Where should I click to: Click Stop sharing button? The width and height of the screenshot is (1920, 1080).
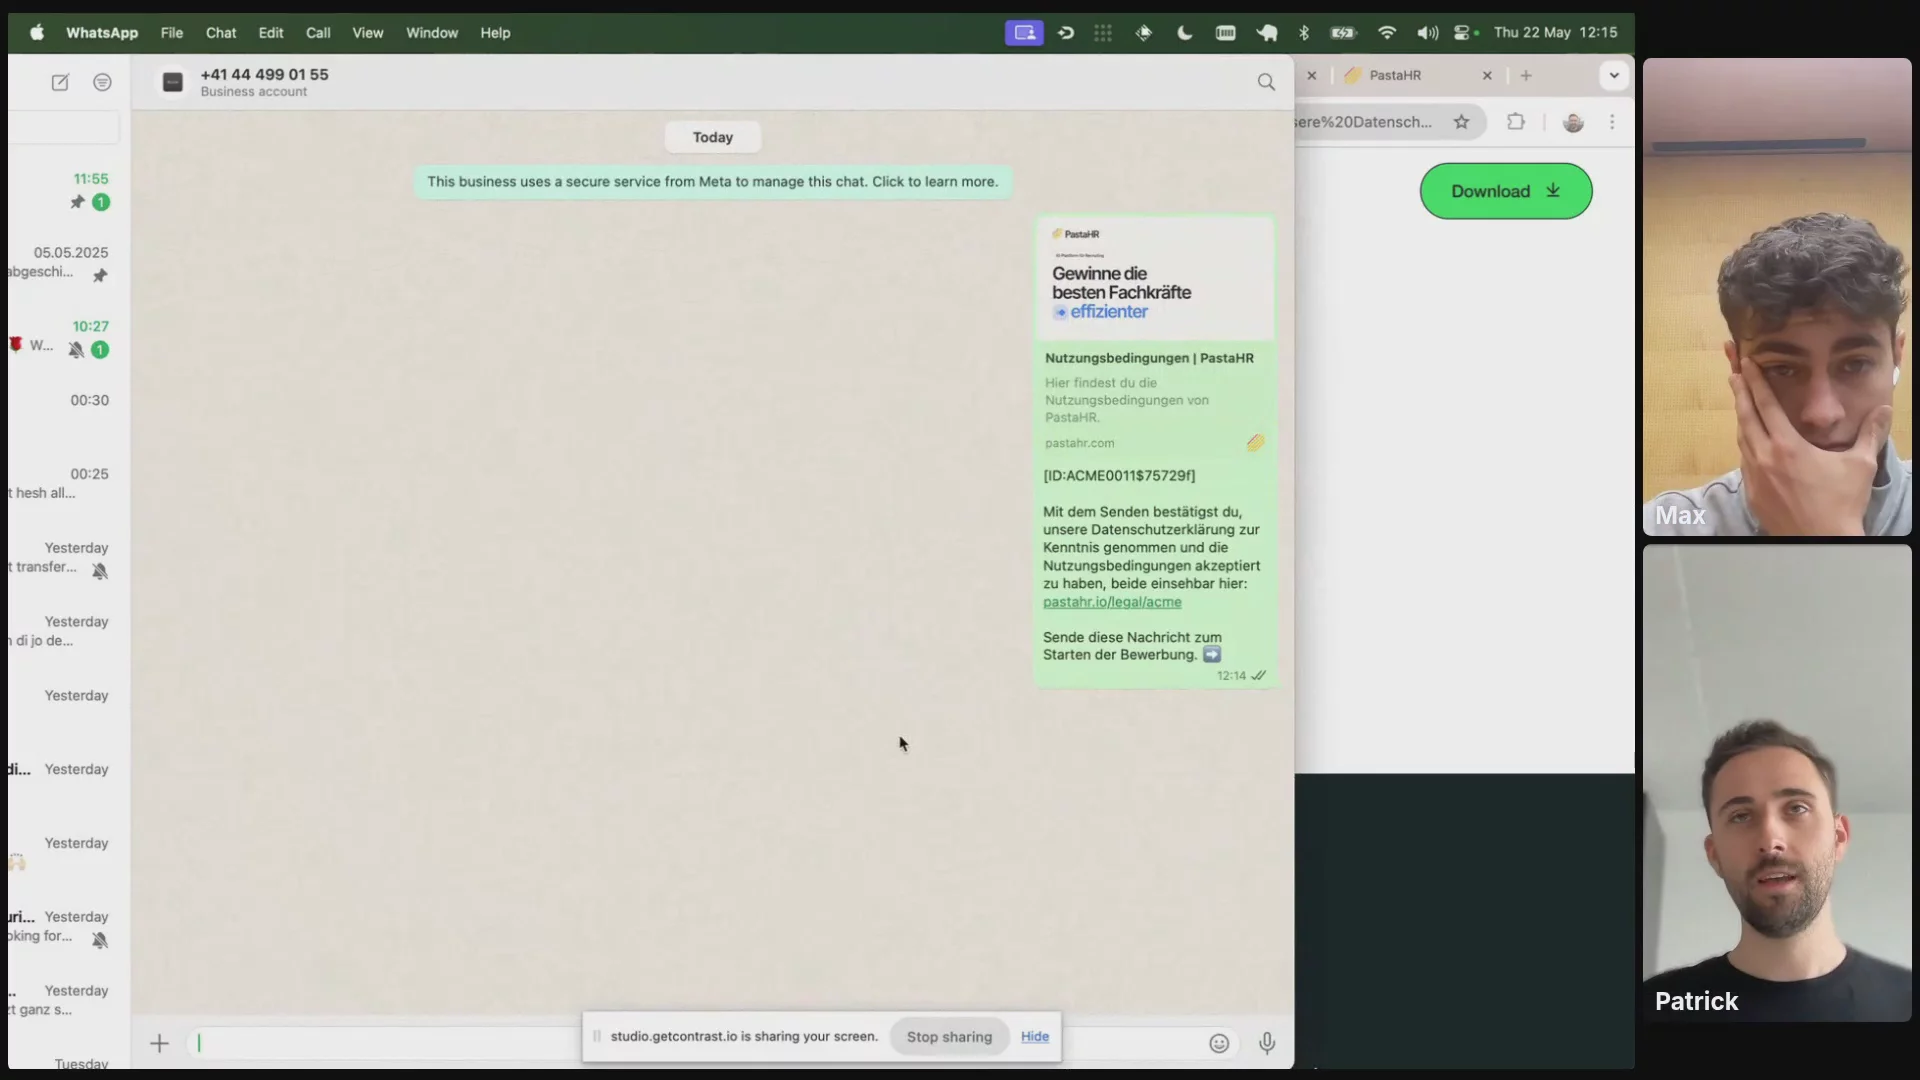[x=949, y=1037]
